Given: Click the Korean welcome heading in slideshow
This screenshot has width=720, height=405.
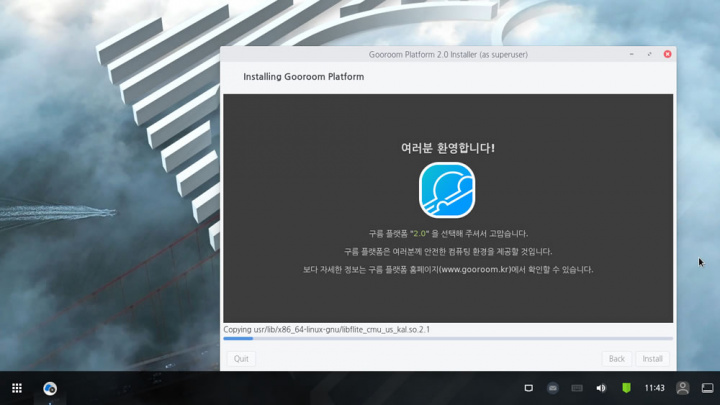Looking at the screenshot, I should [447, 148].
